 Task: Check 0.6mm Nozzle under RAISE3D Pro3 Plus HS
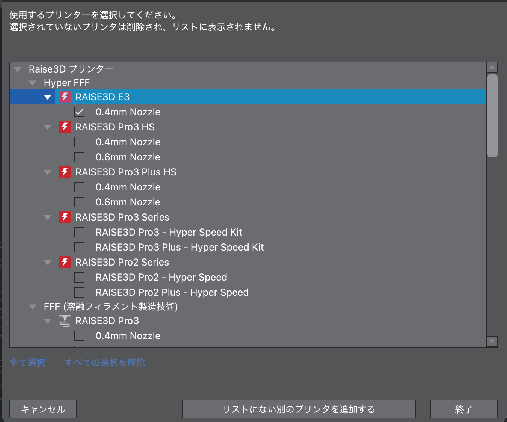click(79, 202)
